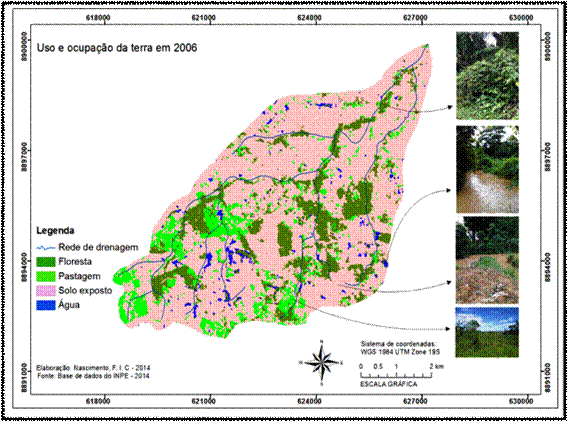Click the Fonte Base de dados INPE text

[x=93, y=376]
